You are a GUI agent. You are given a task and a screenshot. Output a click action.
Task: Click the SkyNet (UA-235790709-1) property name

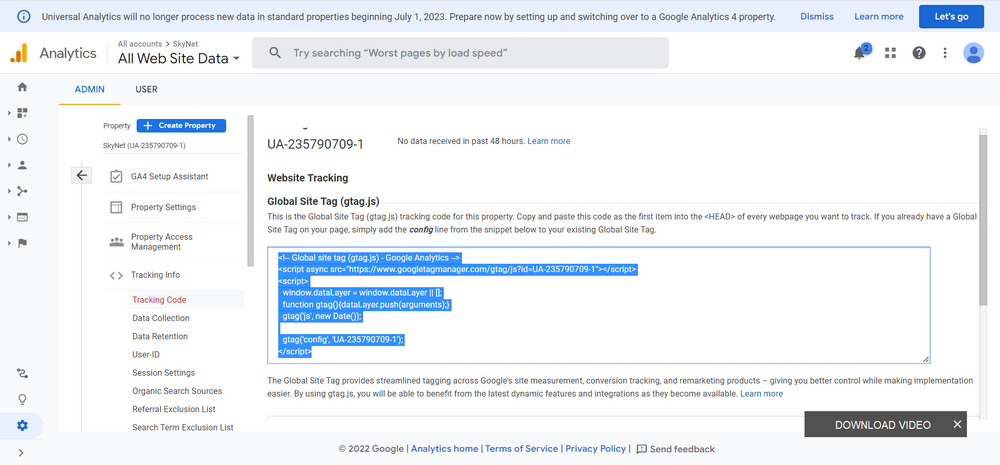click(x=144, y=145)
